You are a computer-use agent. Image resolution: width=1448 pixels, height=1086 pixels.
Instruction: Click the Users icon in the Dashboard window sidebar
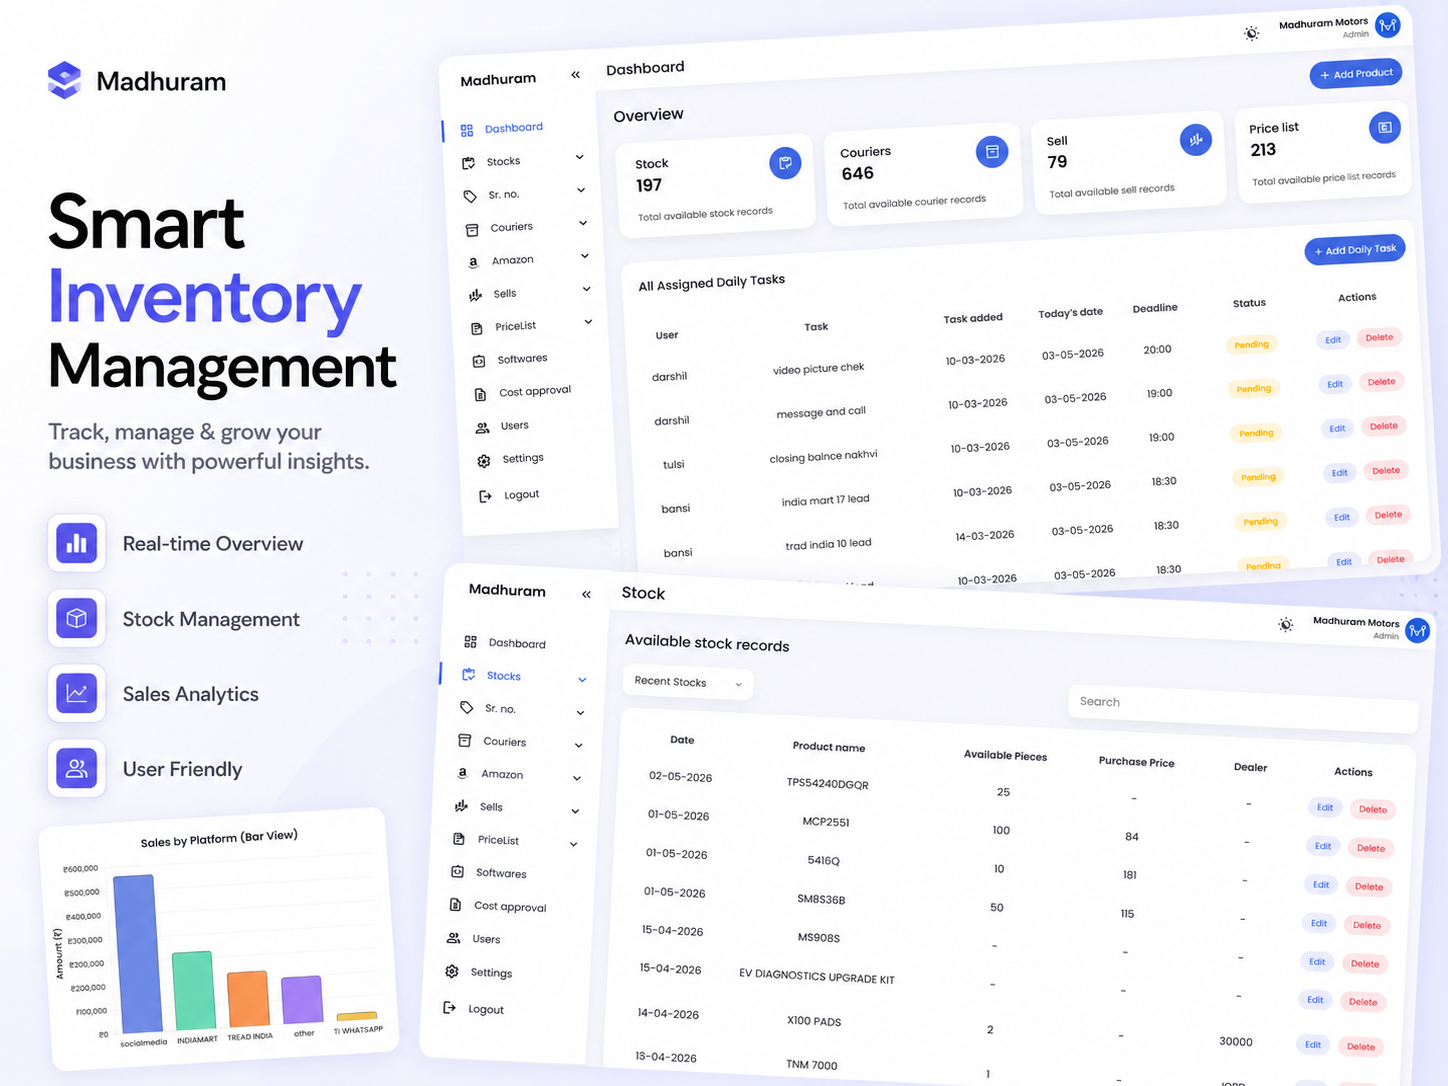482,427
